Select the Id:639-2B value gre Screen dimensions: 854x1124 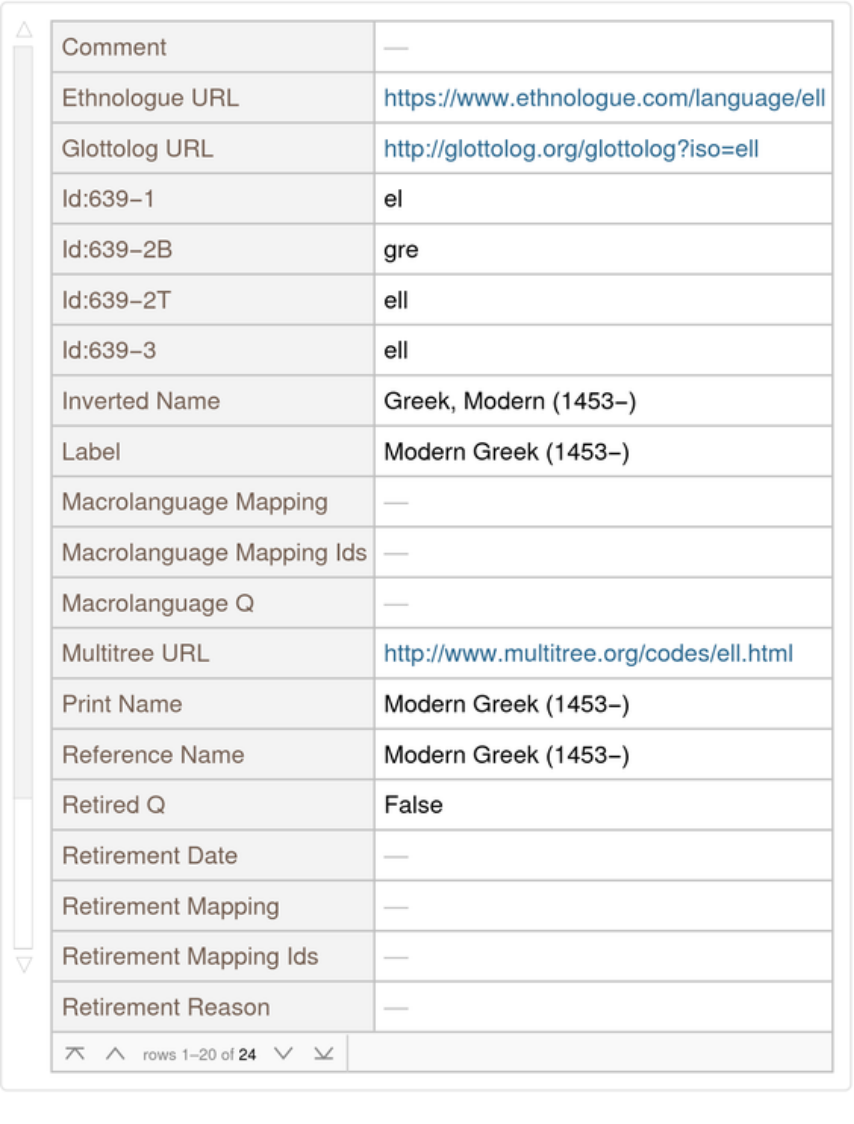click(x=401, y=250)
